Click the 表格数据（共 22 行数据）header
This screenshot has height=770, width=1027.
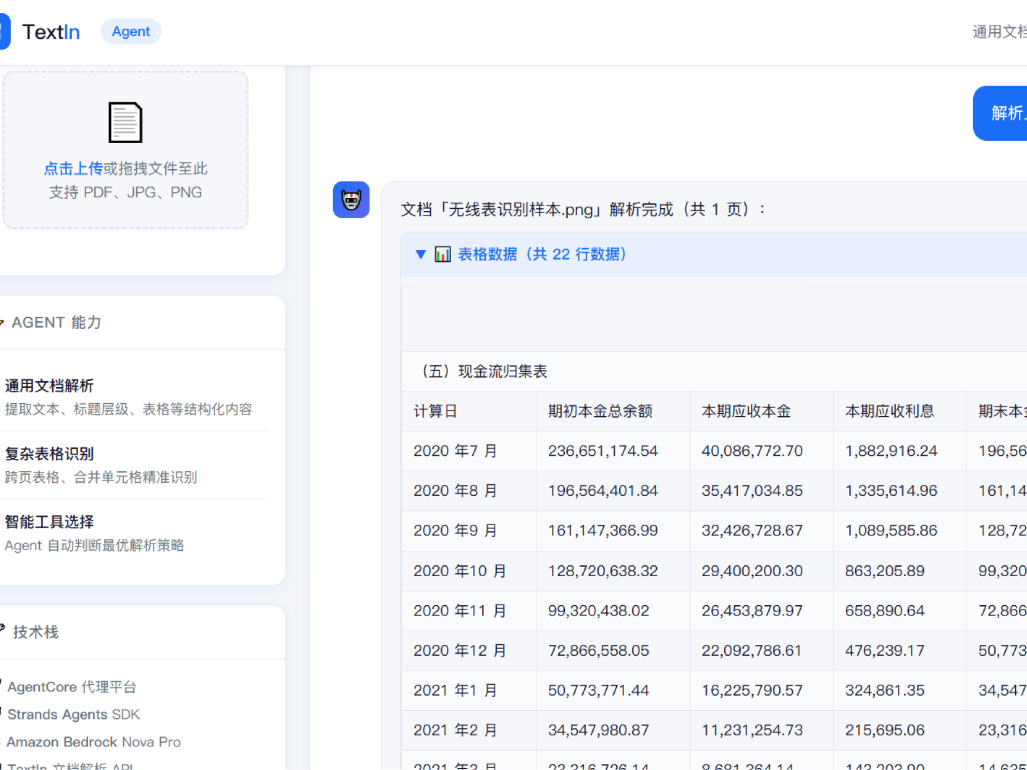(544, 254)
